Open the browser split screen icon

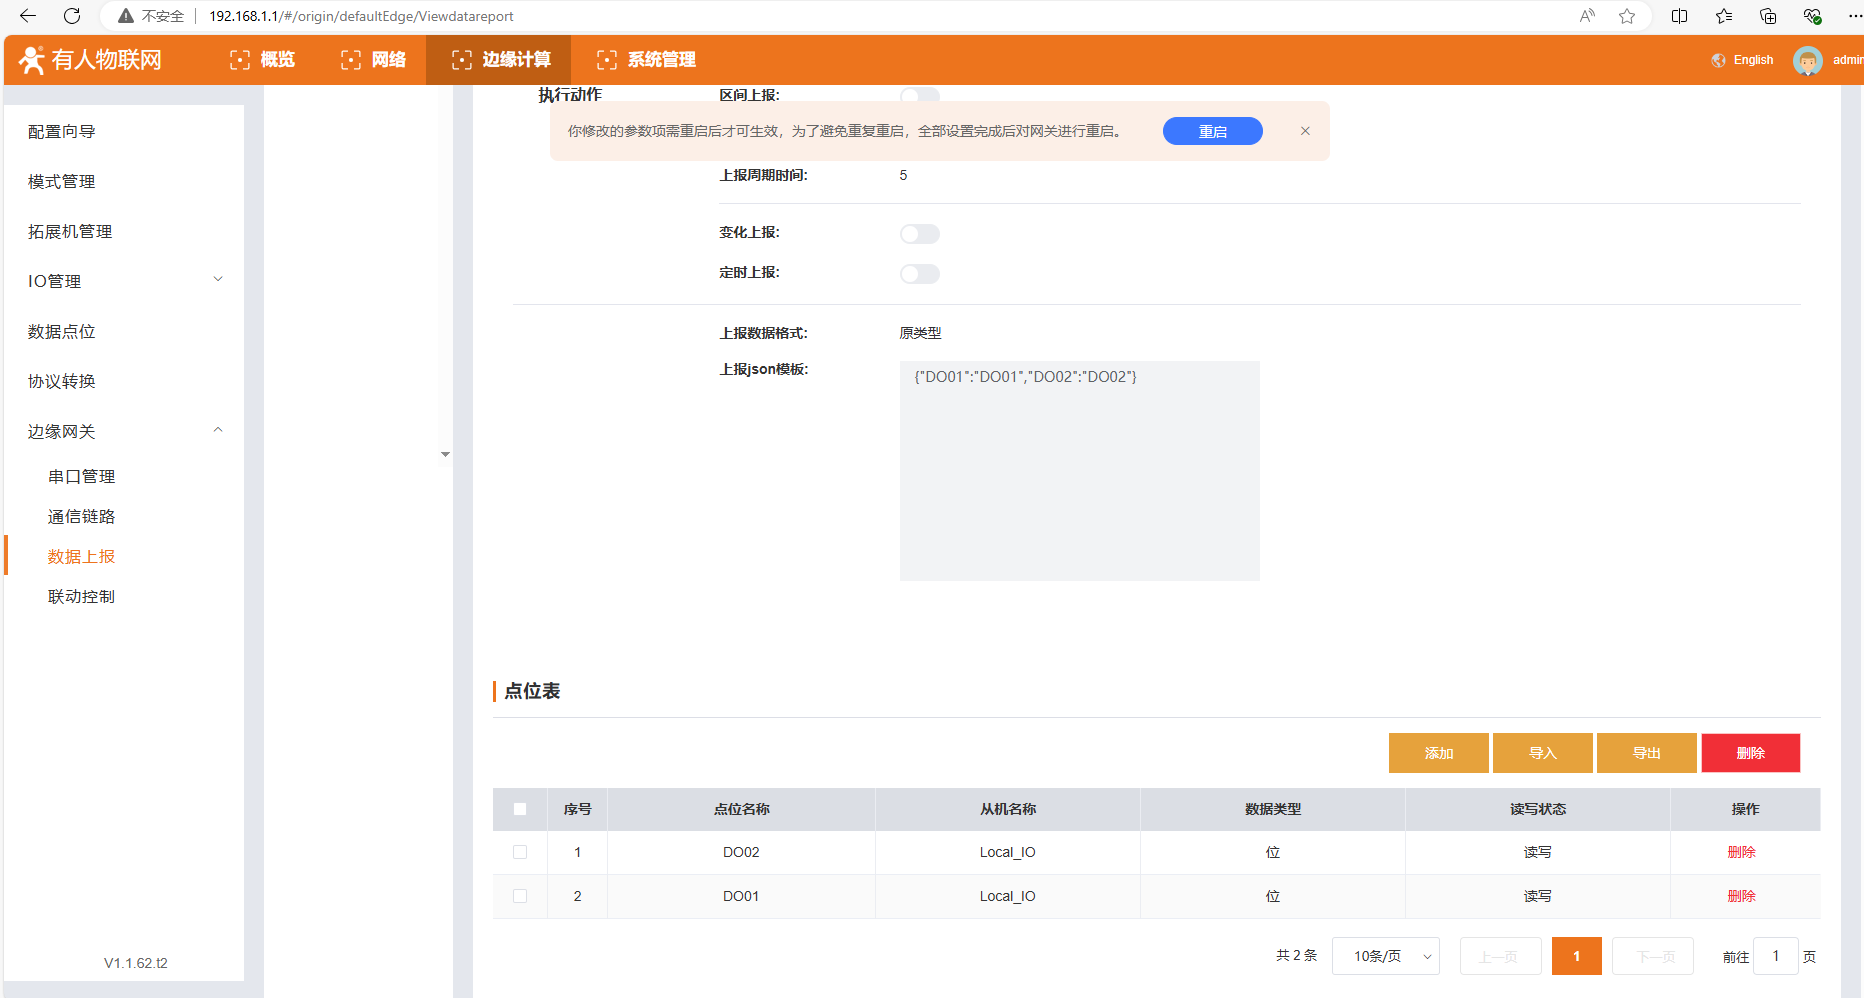(x=1679, y=16)
